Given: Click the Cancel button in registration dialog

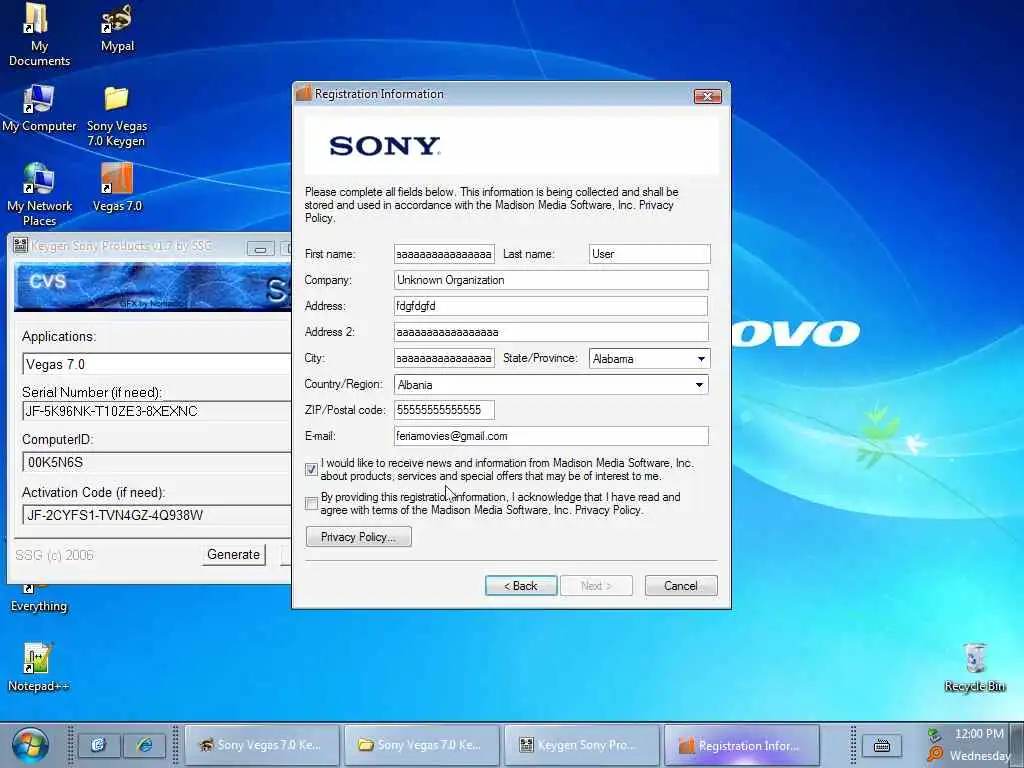Looking at the screenshot, I should pyautogui.click(x=681, y=586).
